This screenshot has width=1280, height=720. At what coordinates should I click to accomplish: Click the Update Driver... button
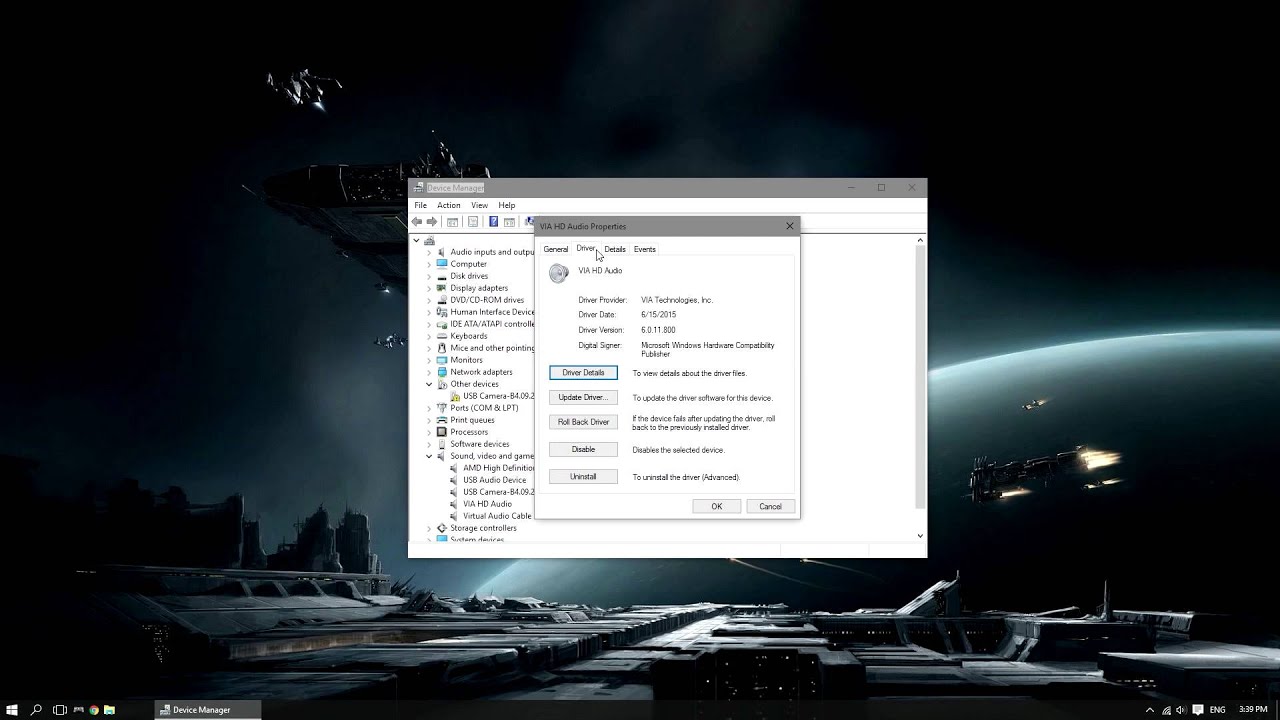(x=583, y=397)
